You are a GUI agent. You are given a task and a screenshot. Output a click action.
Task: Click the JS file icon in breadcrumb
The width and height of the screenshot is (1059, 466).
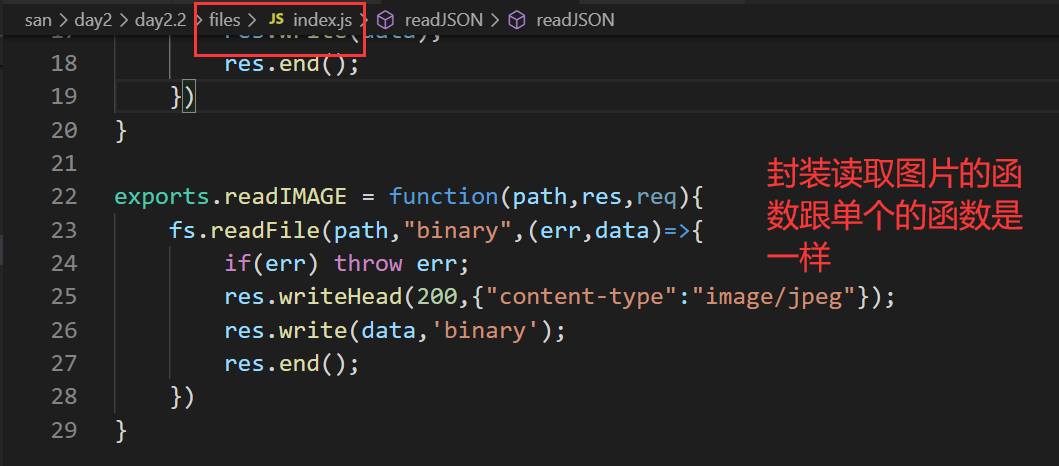pos(276,20)
